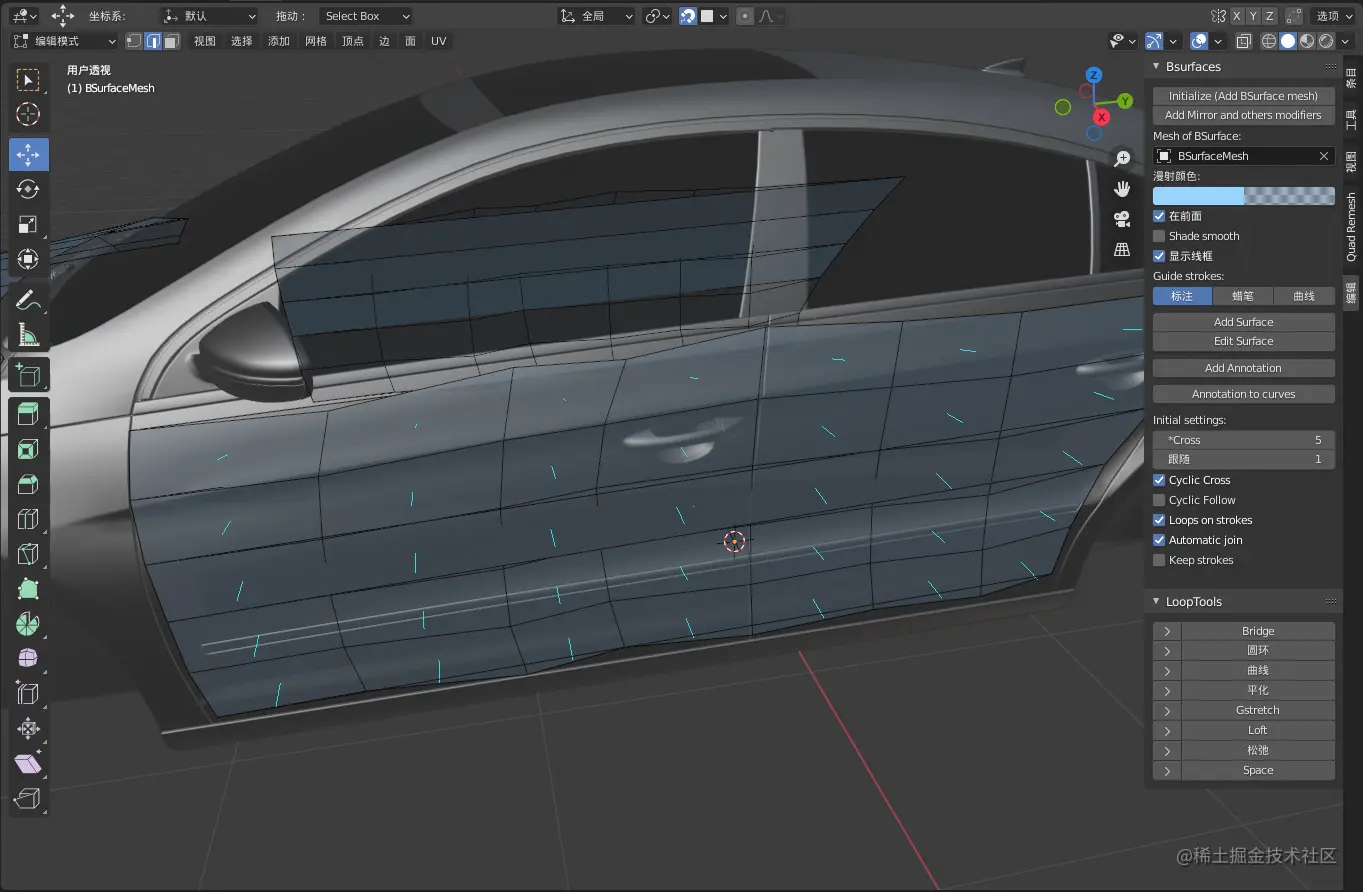
Task: Pick the Measure tool
Action: tap(28, 335)
